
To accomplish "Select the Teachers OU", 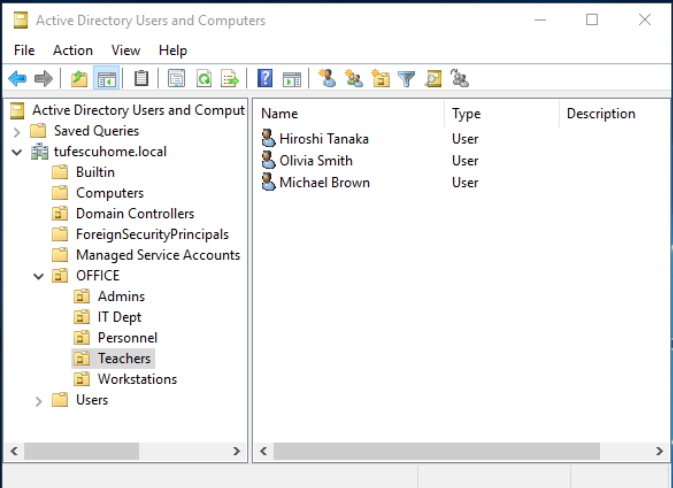I will click(x=124, y=358).
